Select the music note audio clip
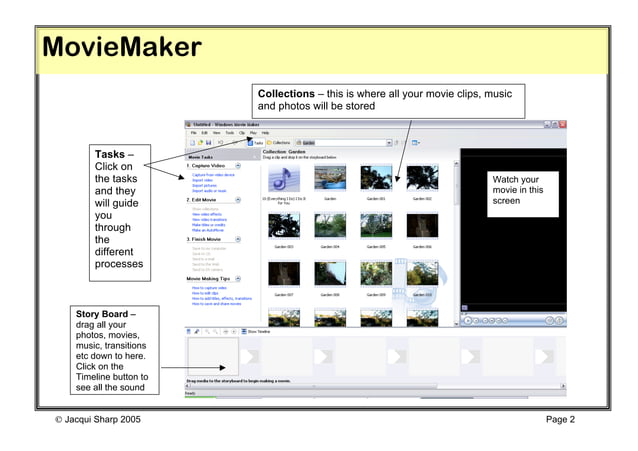The image size is (638, 451). point(284,179)
